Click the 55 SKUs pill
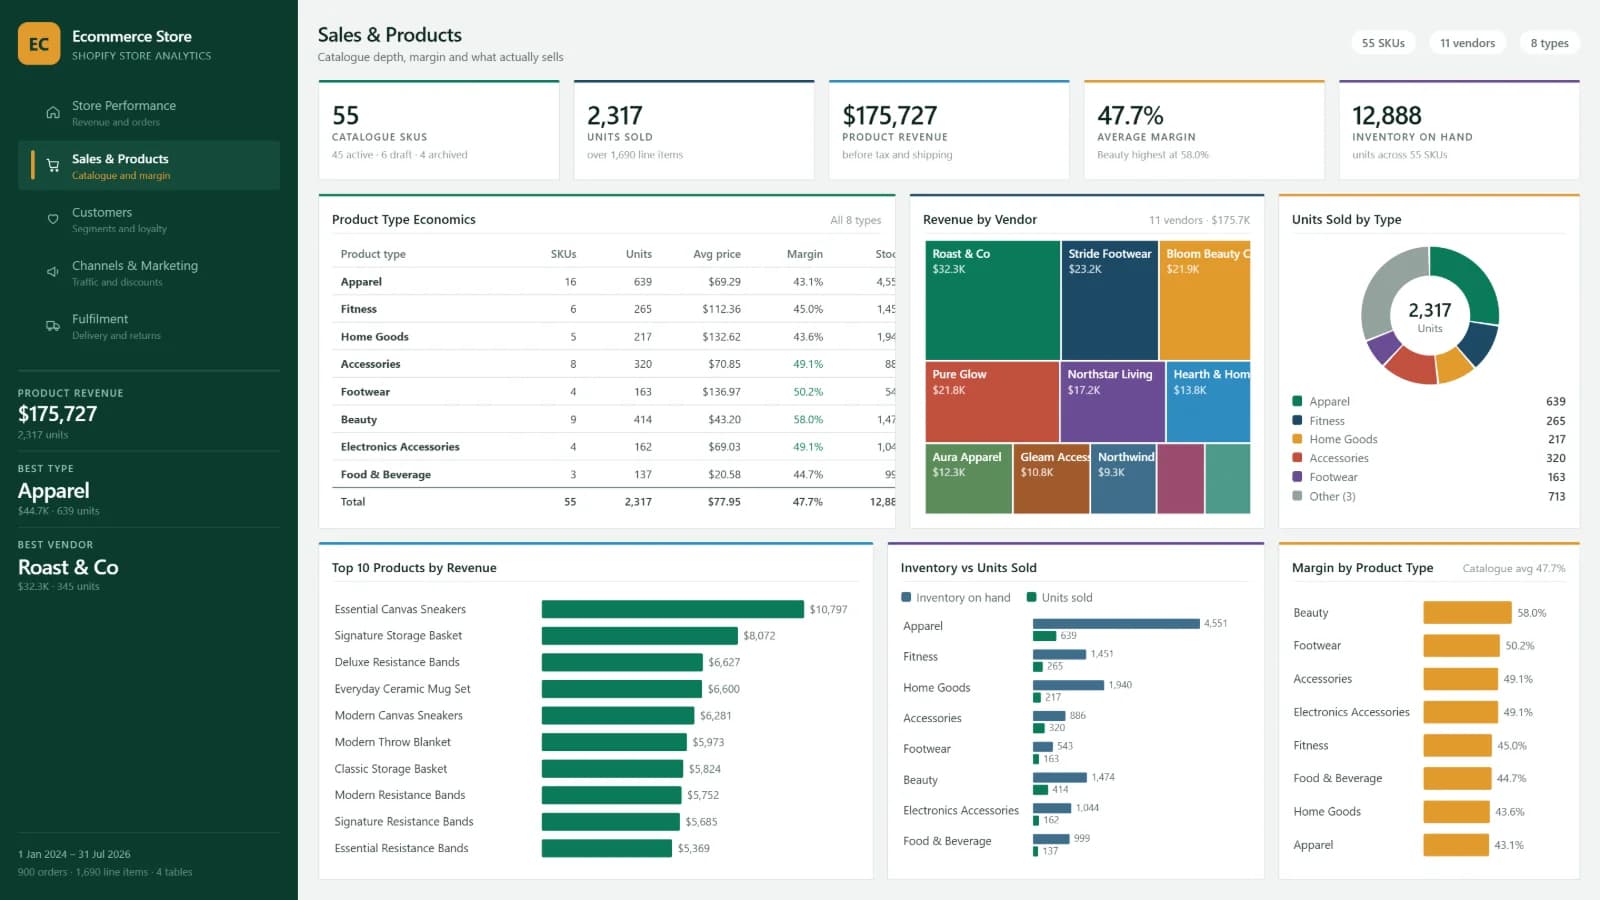The width and height of the screenshot is (1600, 900). pyautogui.click(x=1383, y=43)
